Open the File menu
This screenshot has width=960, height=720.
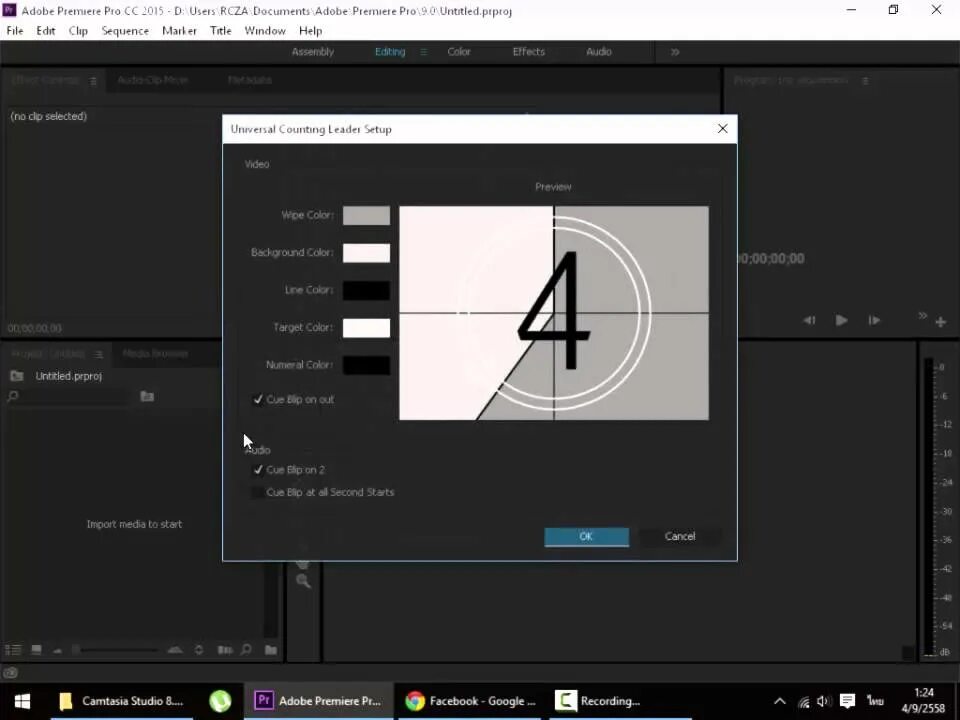point(15,31)
